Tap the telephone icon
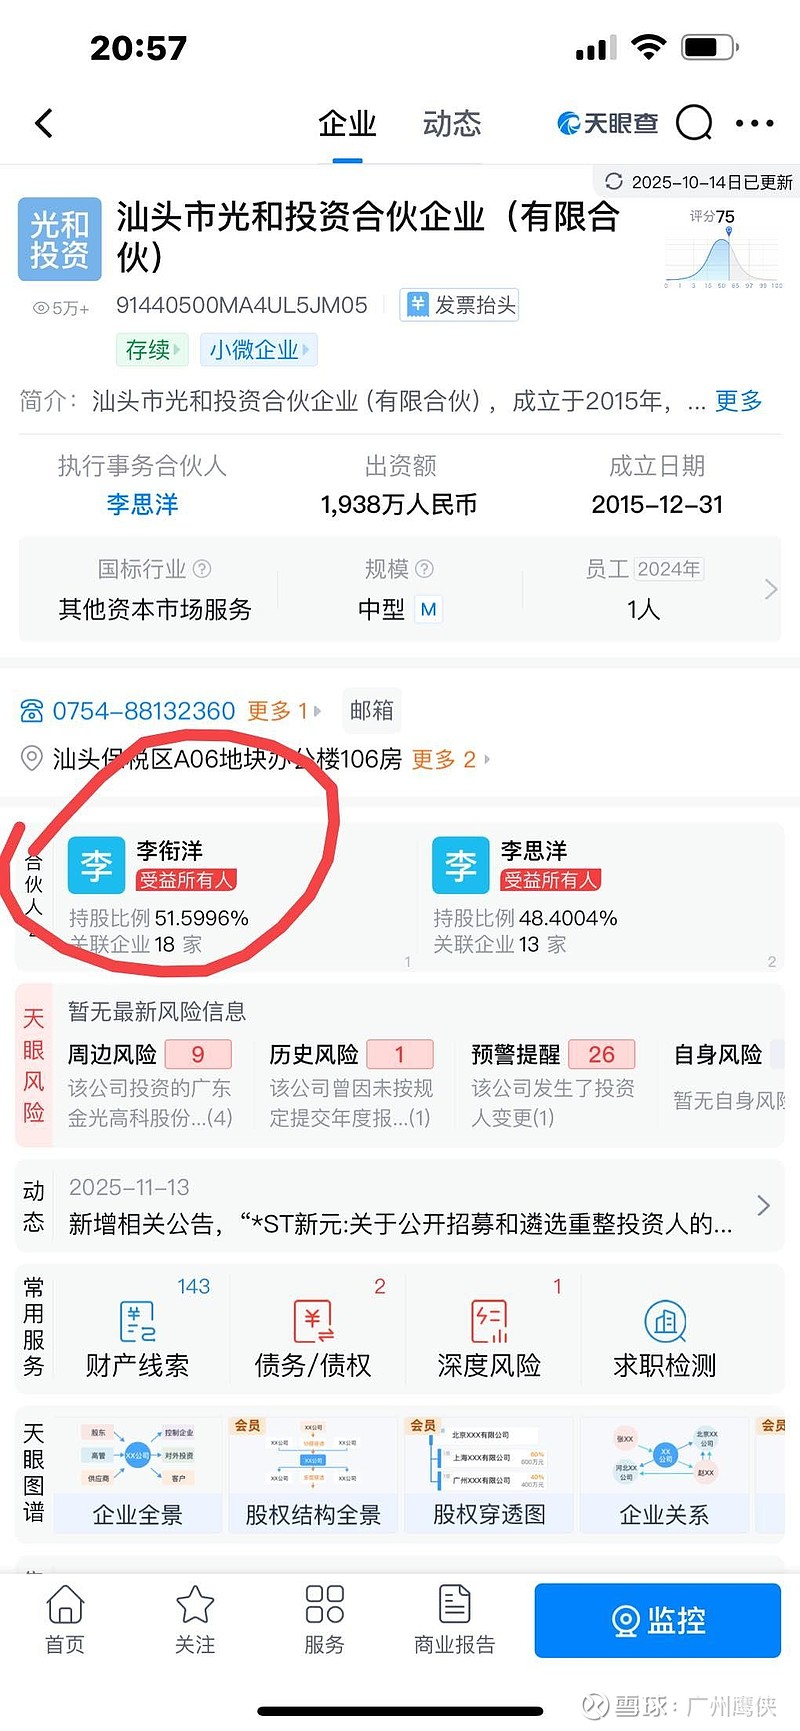Viewport: 800px width, 1731px height. point(32,711)
